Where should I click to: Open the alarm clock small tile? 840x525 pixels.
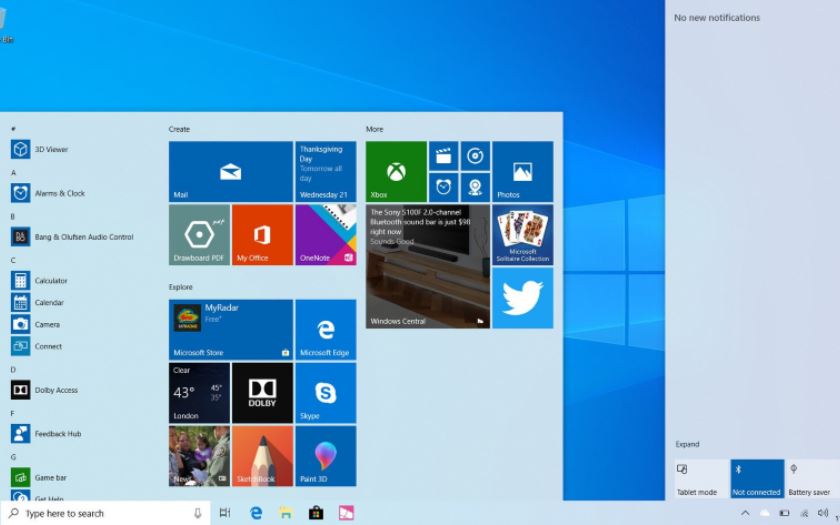[444, 187]
